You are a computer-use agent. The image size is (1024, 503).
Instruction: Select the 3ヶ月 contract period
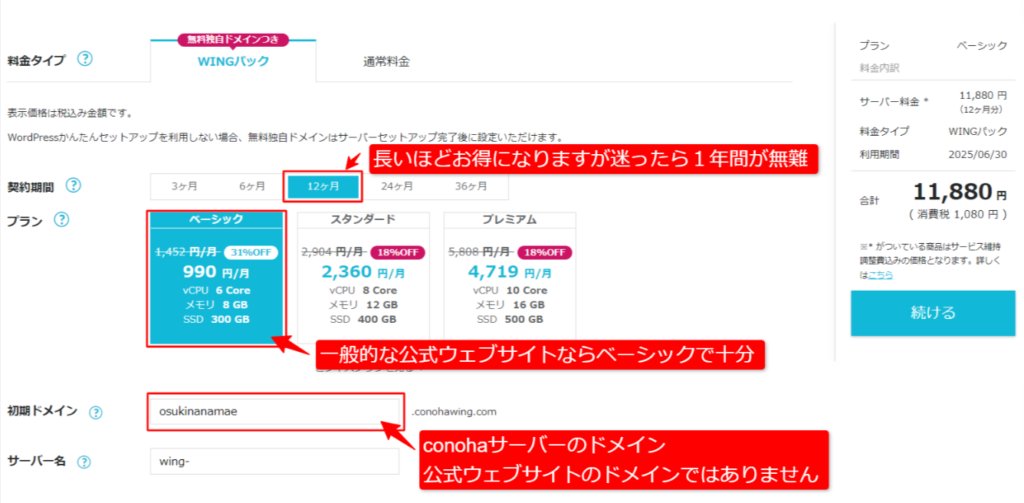tap(184, 186)
